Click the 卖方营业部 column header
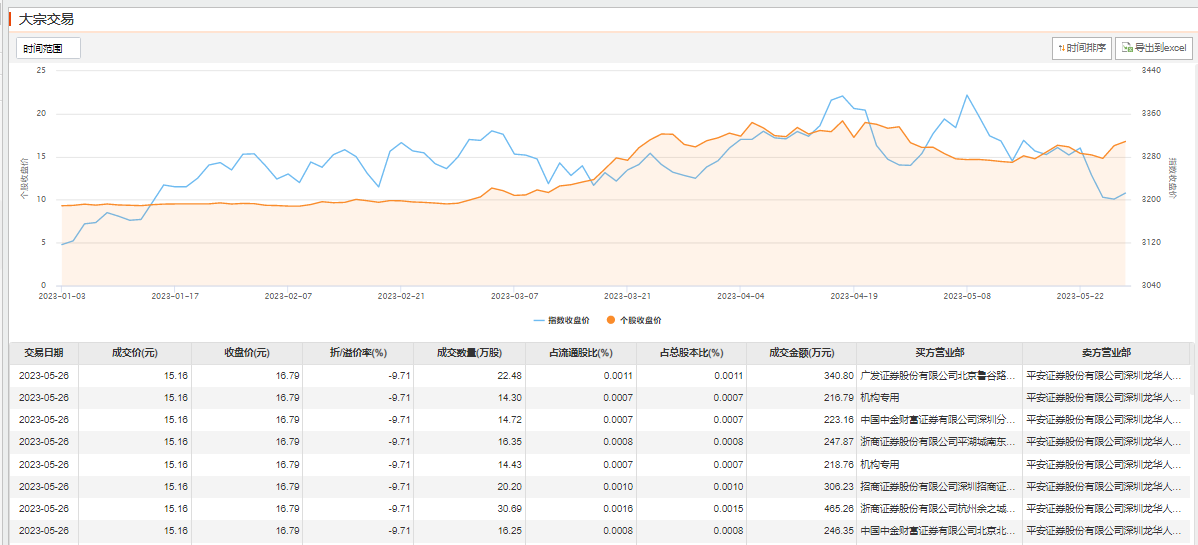 click(1106, 353)
